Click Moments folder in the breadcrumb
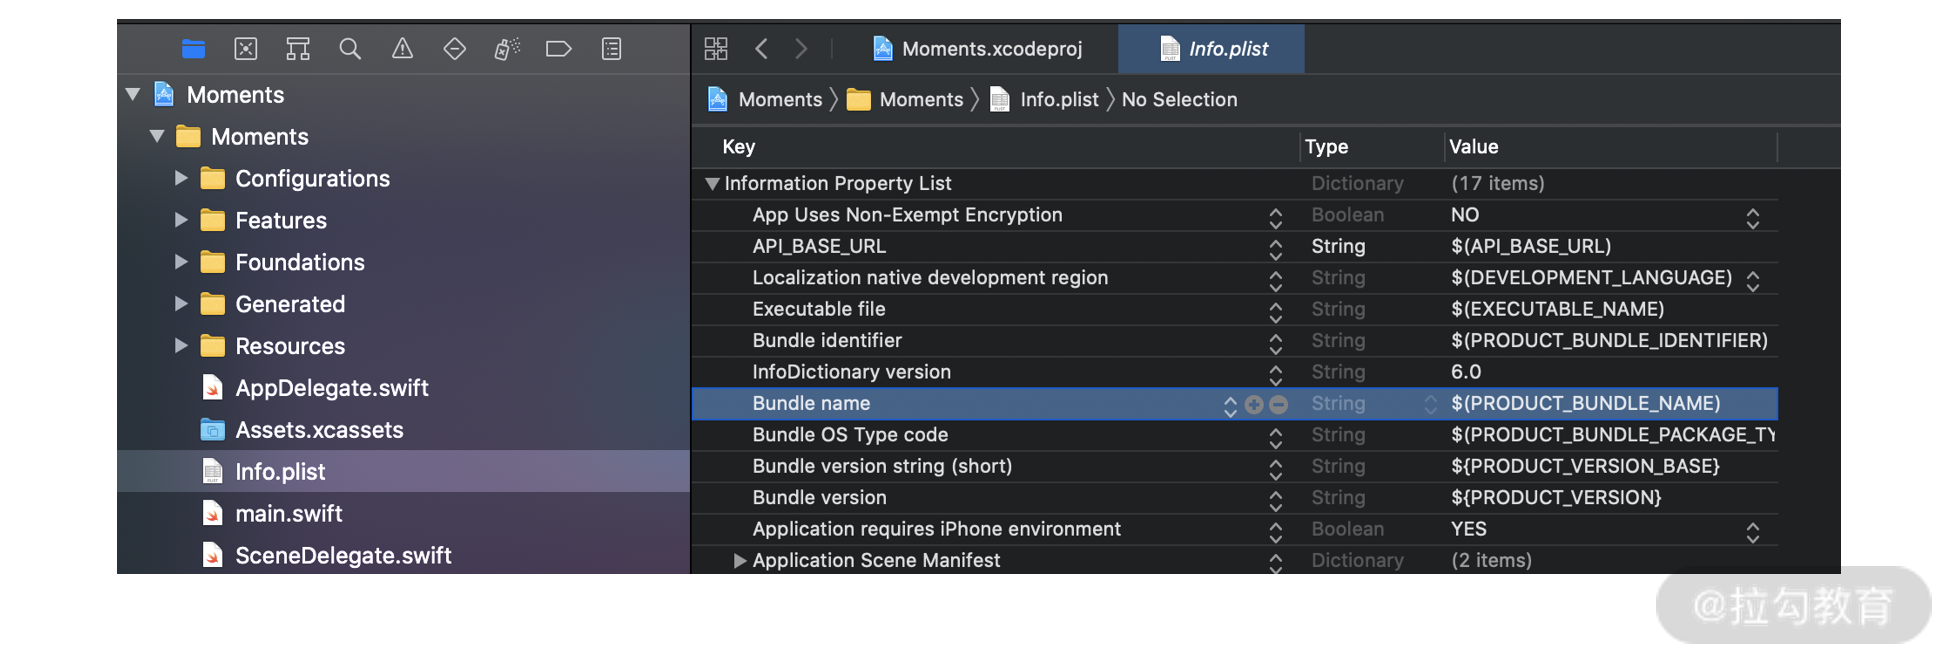The height and width of the screenshot is (670, 1958). pos(905,100)
